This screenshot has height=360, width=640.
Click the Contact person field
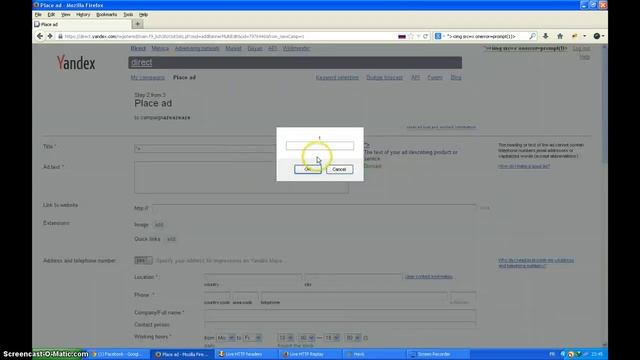pyautogui.click(x=340, y=324)
